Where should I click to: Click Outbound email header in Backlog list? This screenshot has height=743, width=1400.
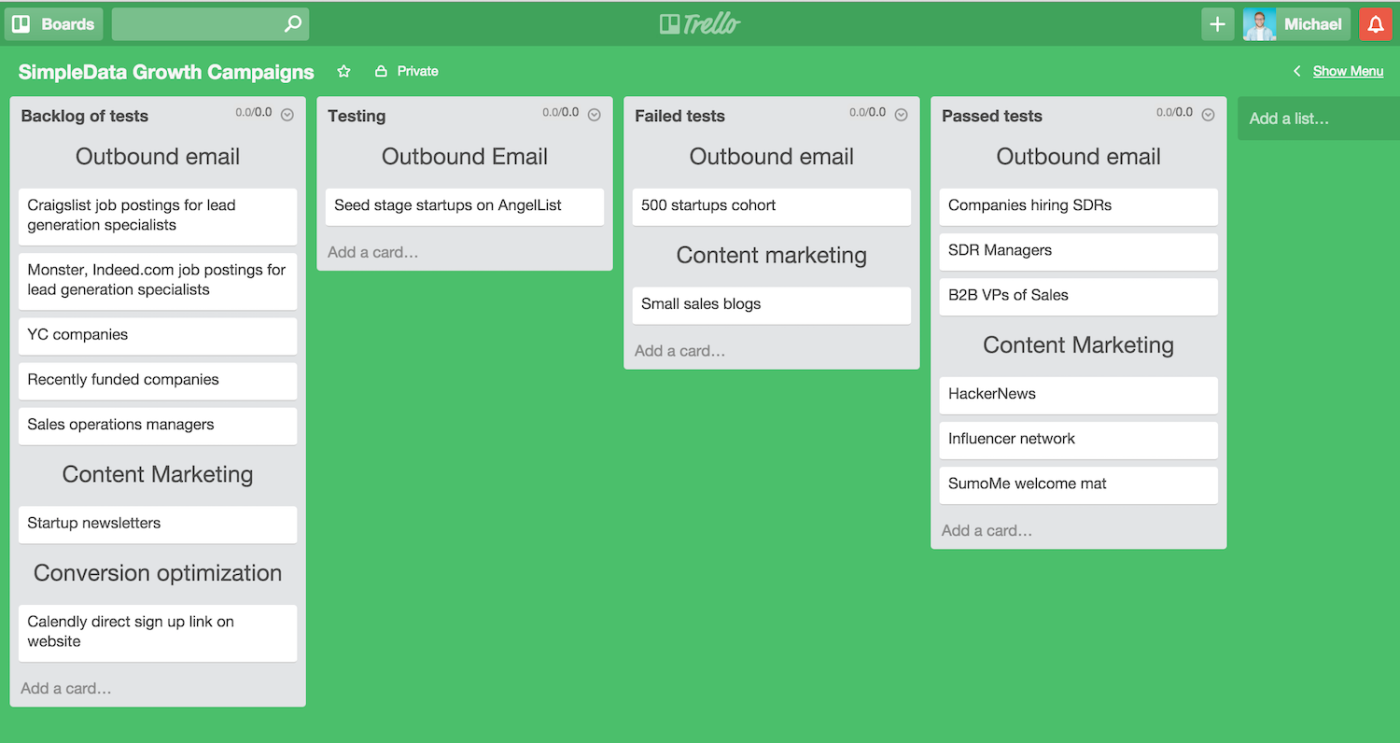click(x=158, y=156)
